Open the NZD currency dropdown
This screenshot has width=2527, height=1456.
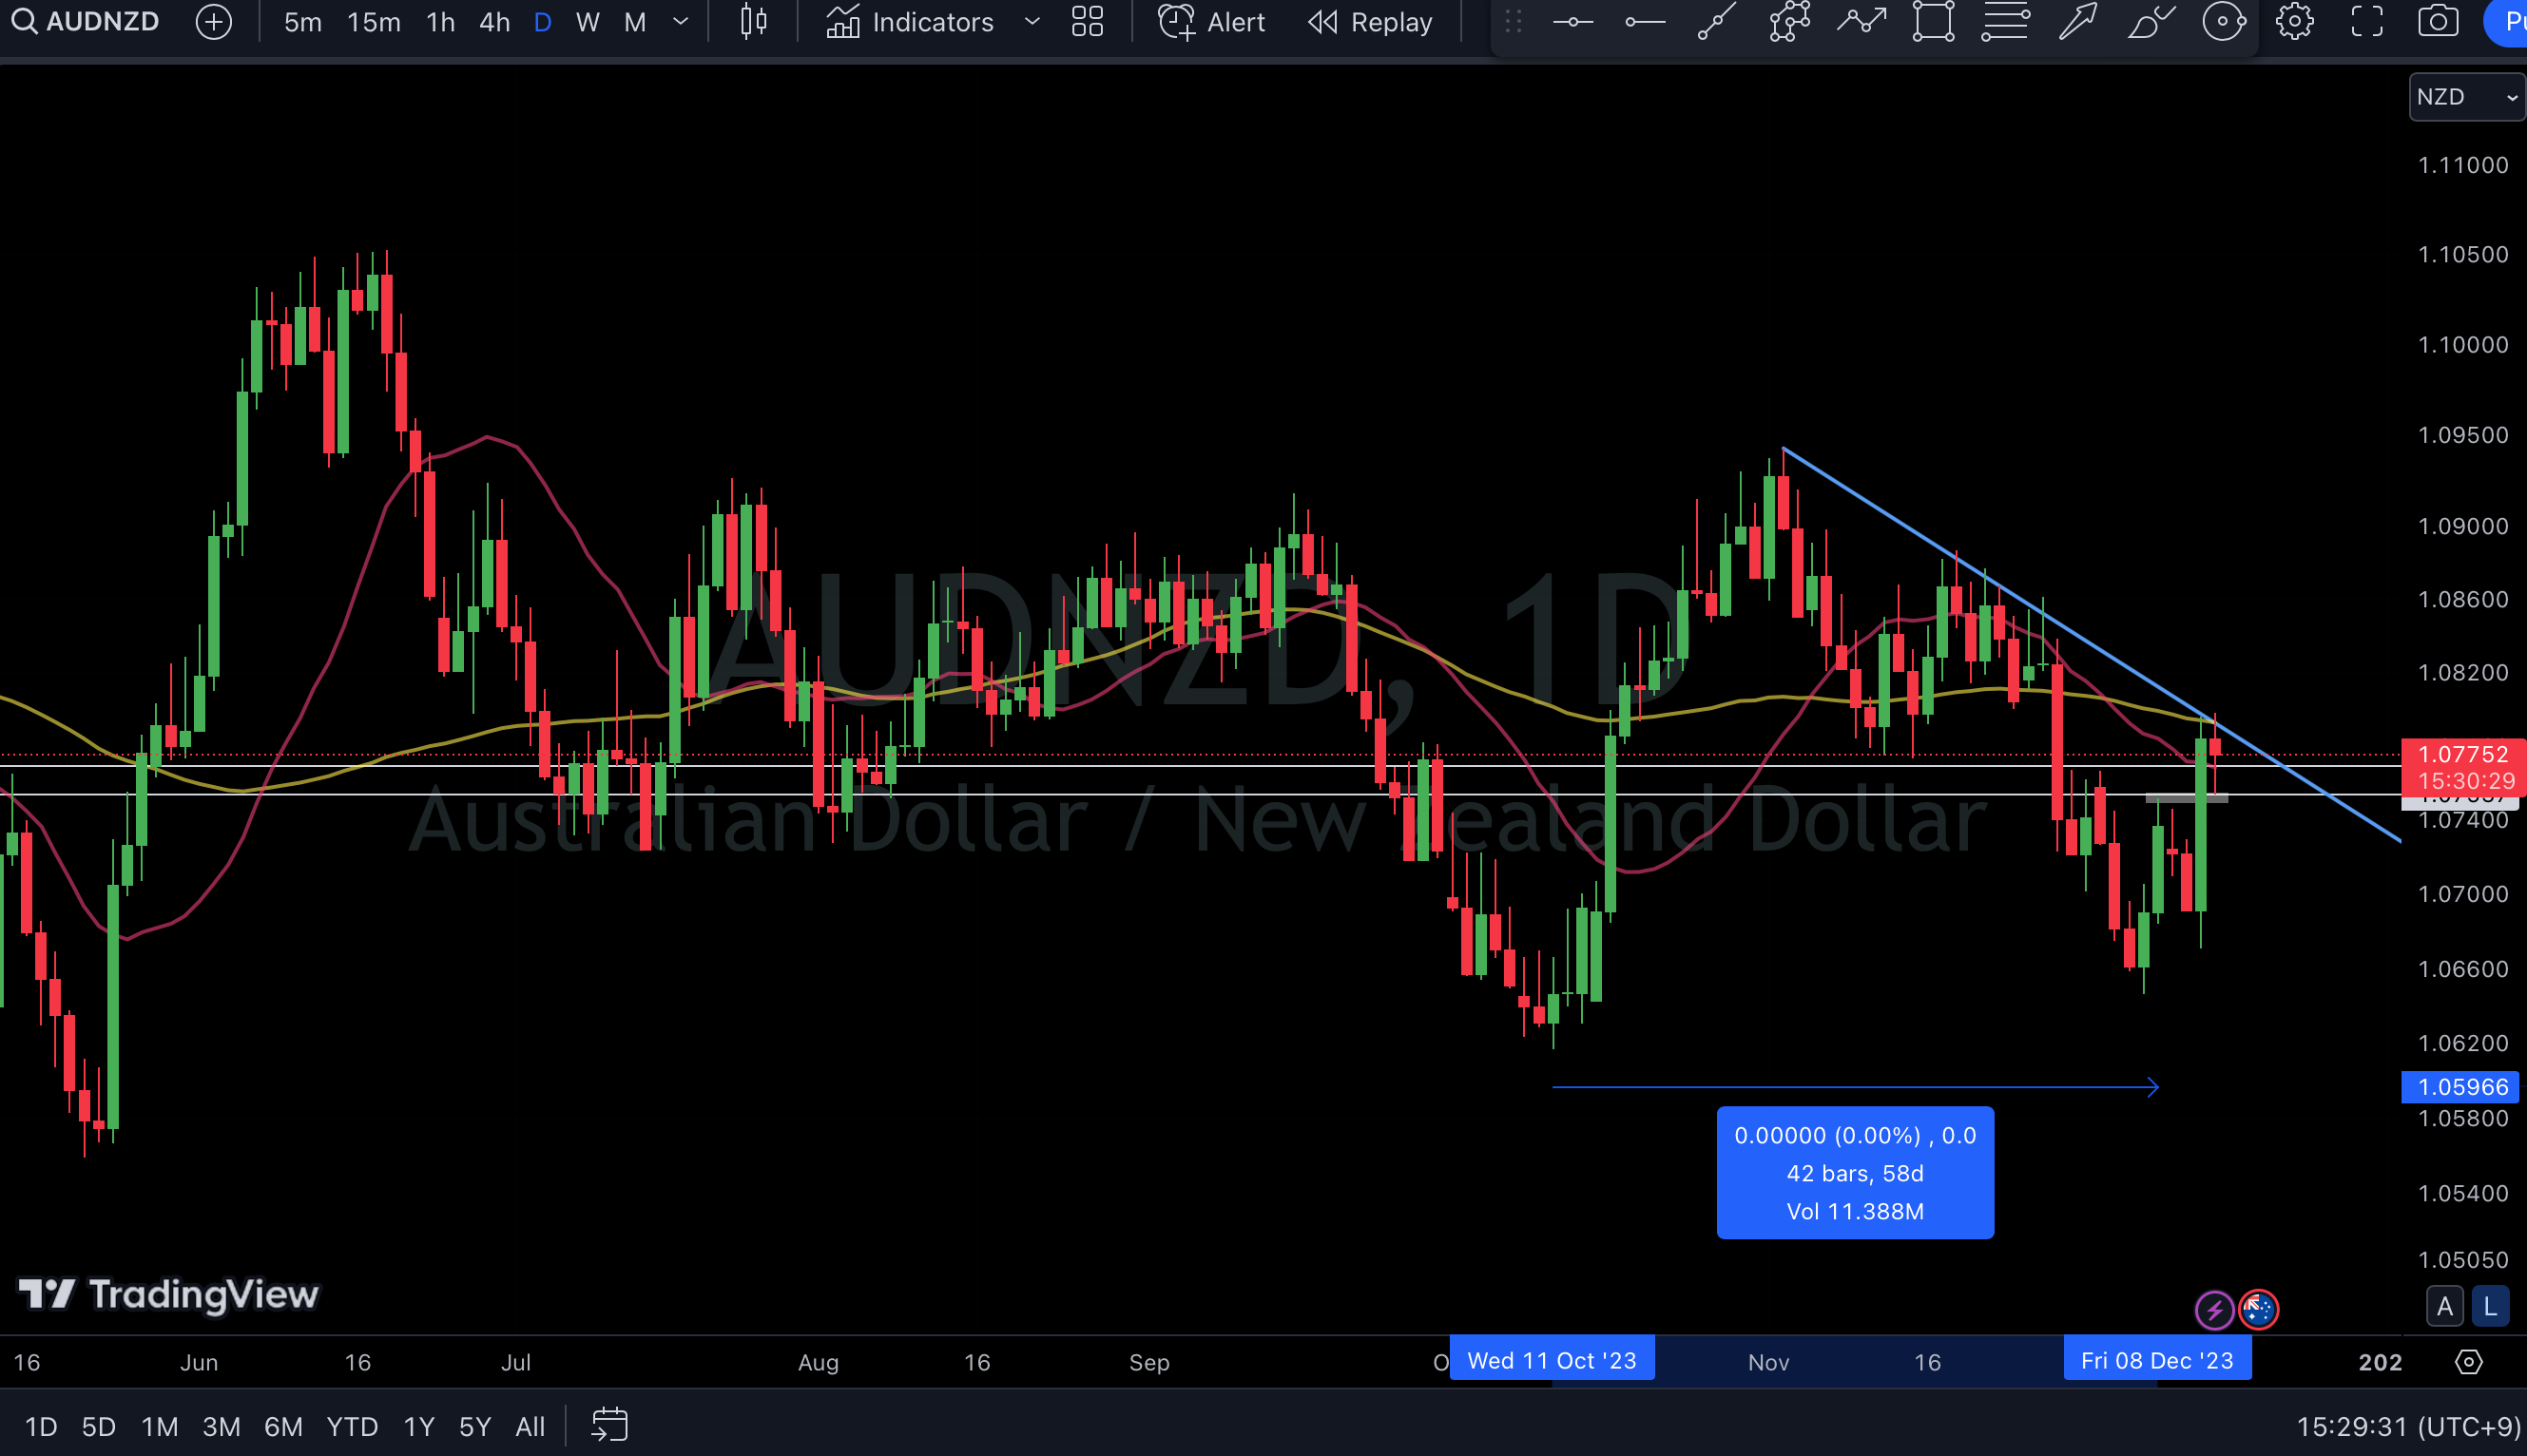(x=2466, y=97)
